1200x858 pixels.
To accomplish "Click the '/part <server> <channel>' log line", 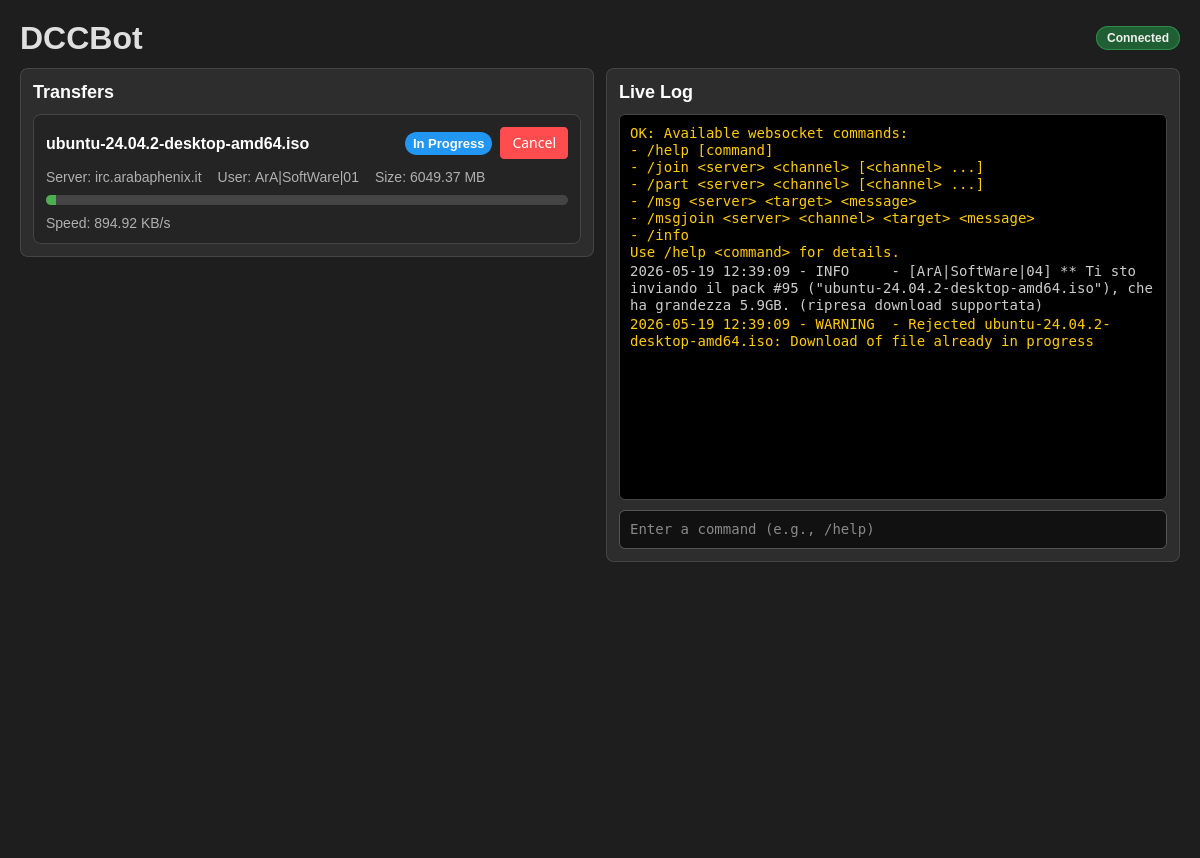I will (807, 184).
